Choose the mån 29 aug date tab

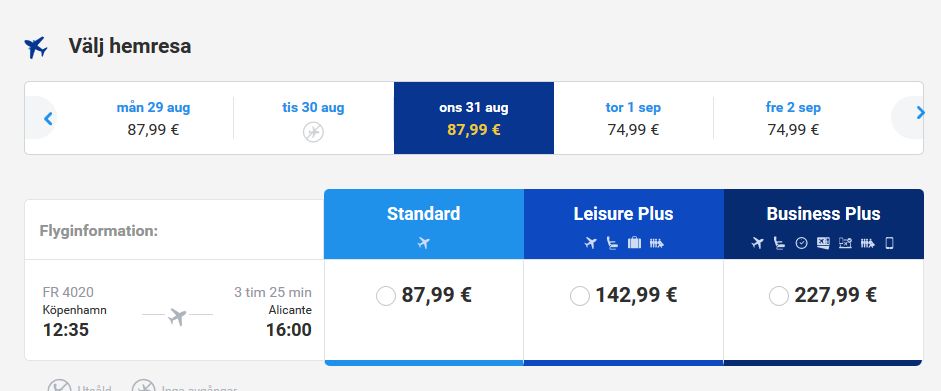coord(153,118)
